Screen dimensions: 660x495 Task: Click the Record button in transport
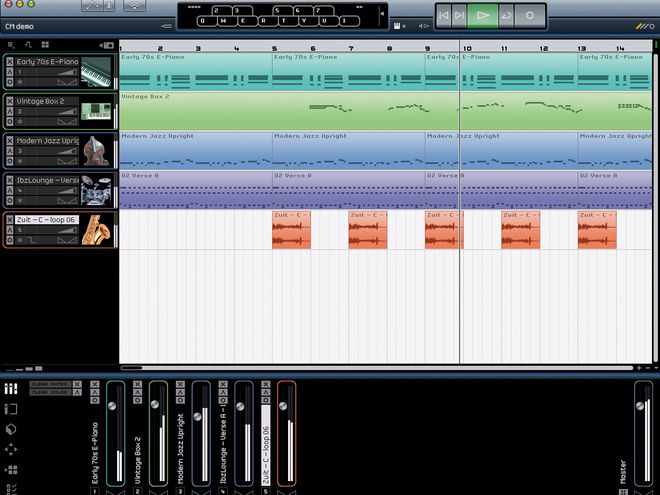click(x=530, y=16)
